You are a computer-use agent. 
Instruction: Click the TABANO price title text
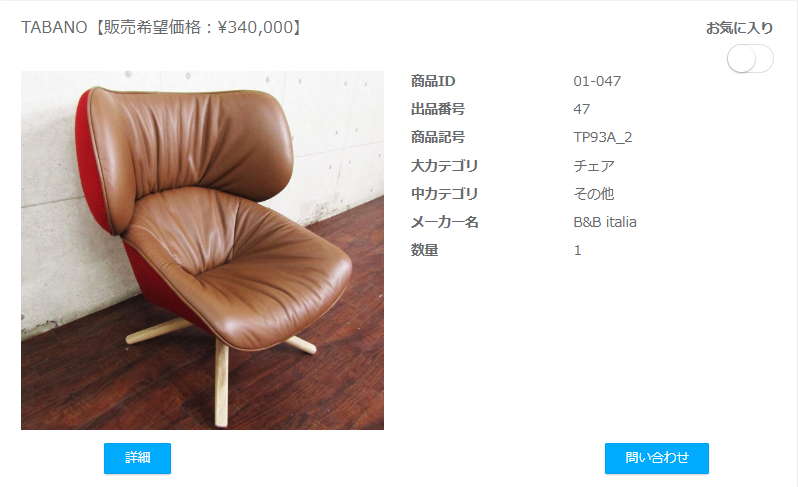[163, 27]
